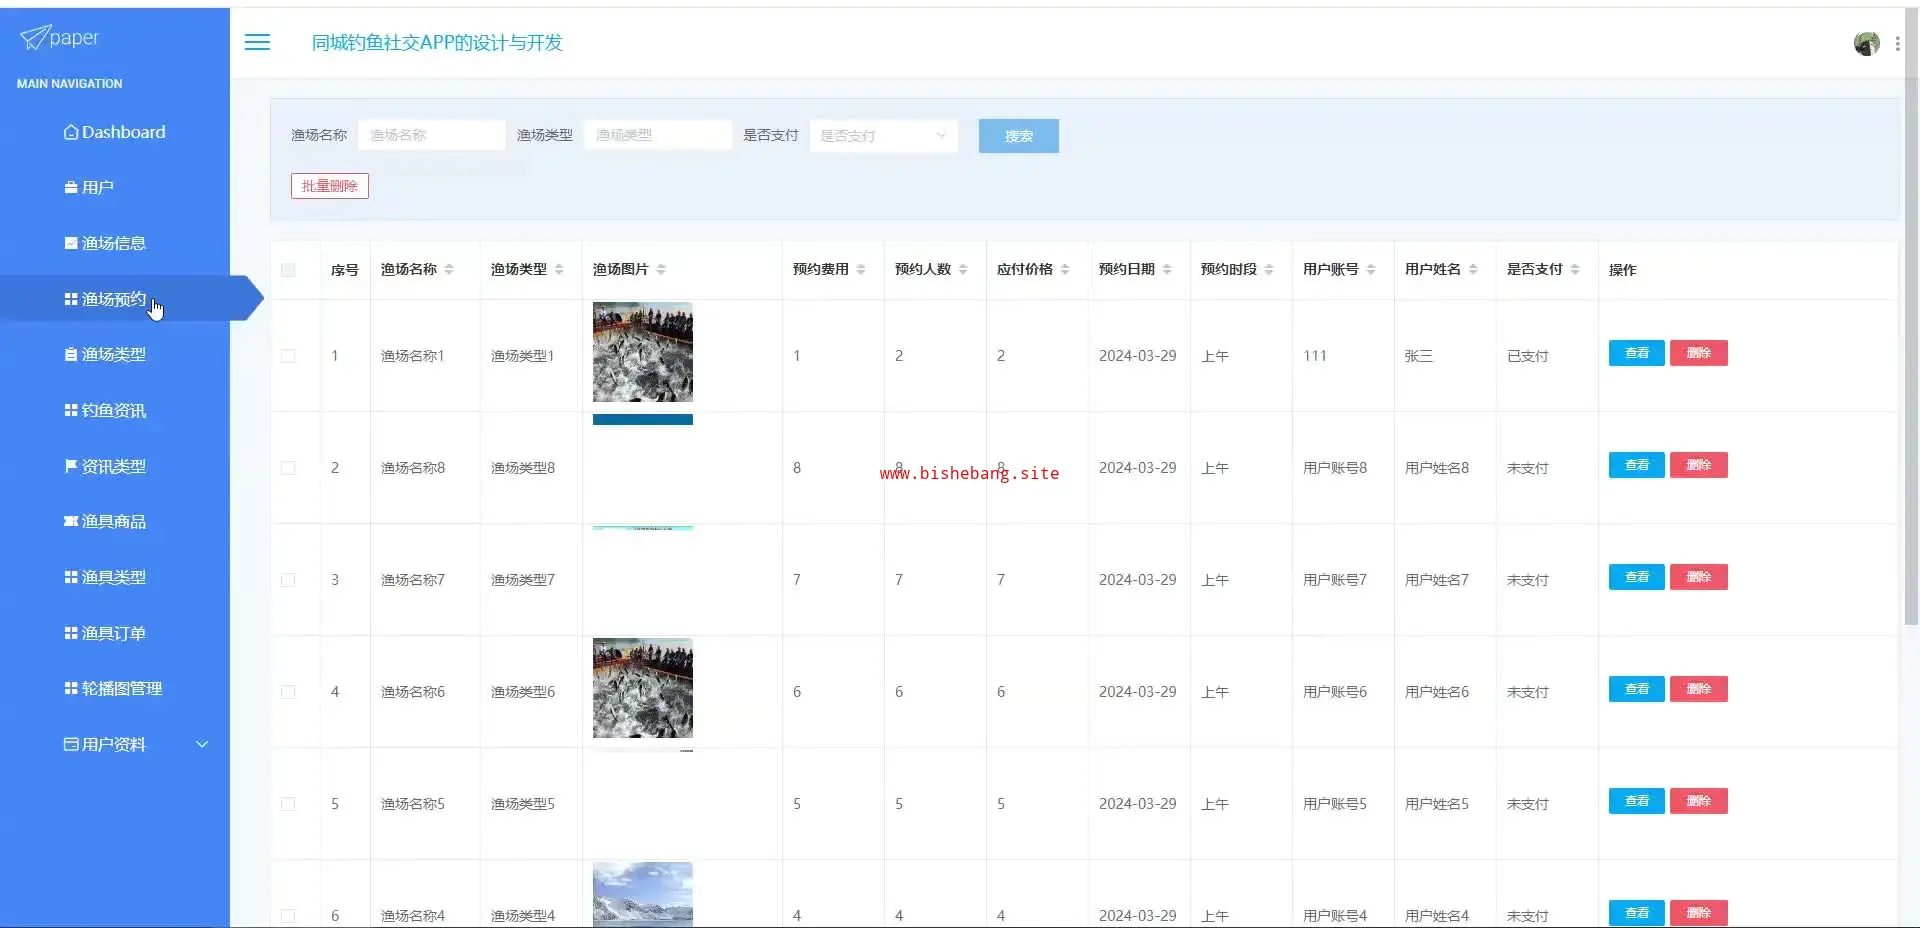This screenshot has width=1920, height=928.
Task: Toggle the hamburger menu icon to collapse sidebar
Action: pos(257,42)
